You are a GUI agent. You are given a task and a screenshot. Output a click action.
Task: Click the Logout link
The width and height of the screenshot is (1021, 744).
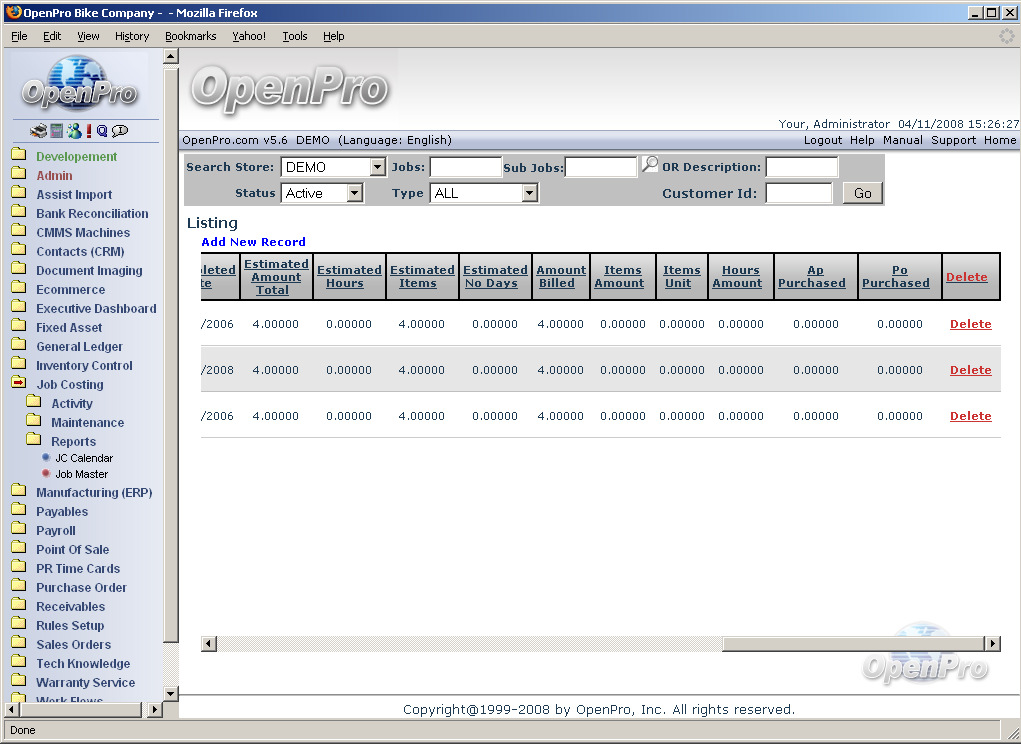pos(822,140)
